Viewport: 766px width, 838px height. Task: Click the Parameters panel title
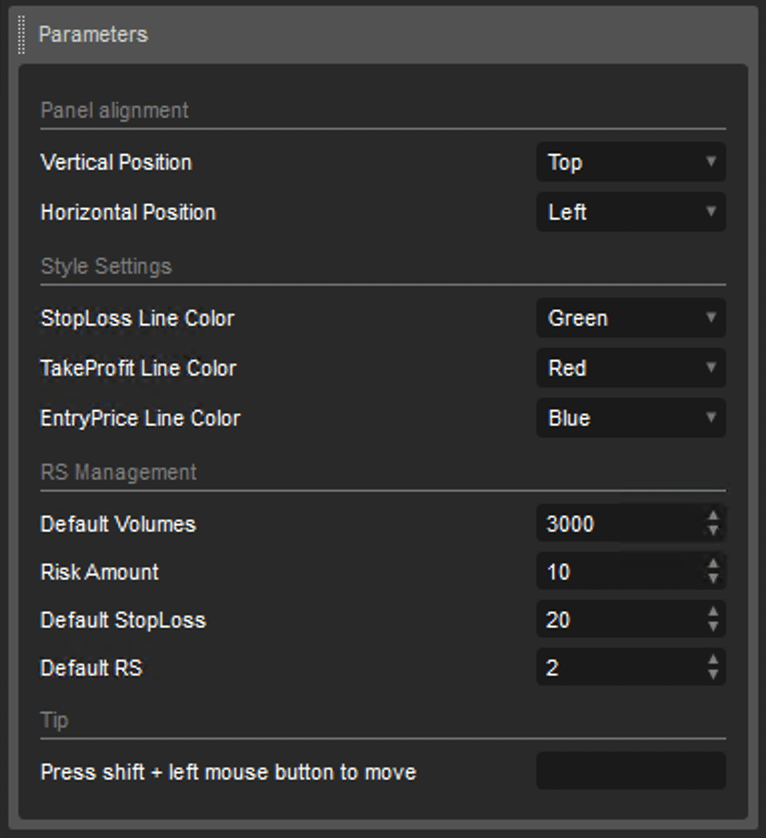93,35
